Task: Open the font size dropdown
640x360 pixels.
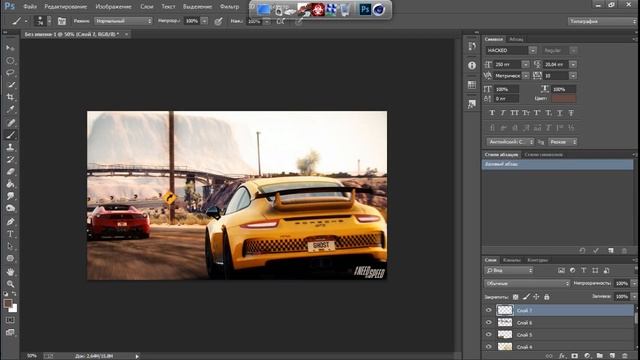Action: [526, 64]
